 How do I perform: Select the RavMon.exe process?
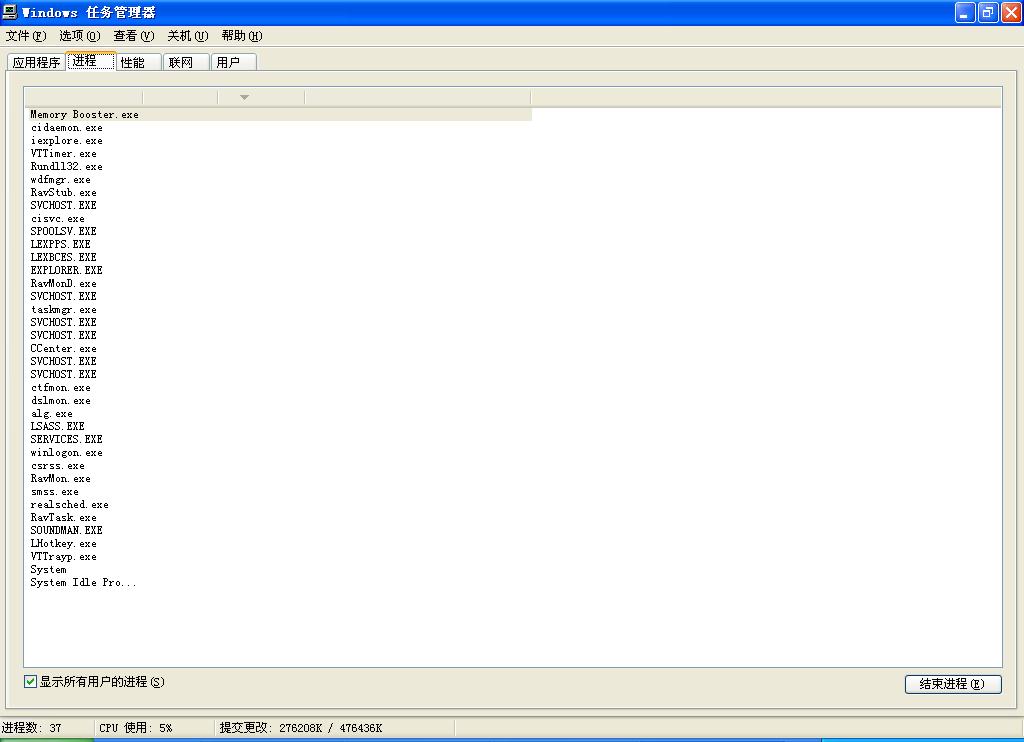tap(61, 478)
